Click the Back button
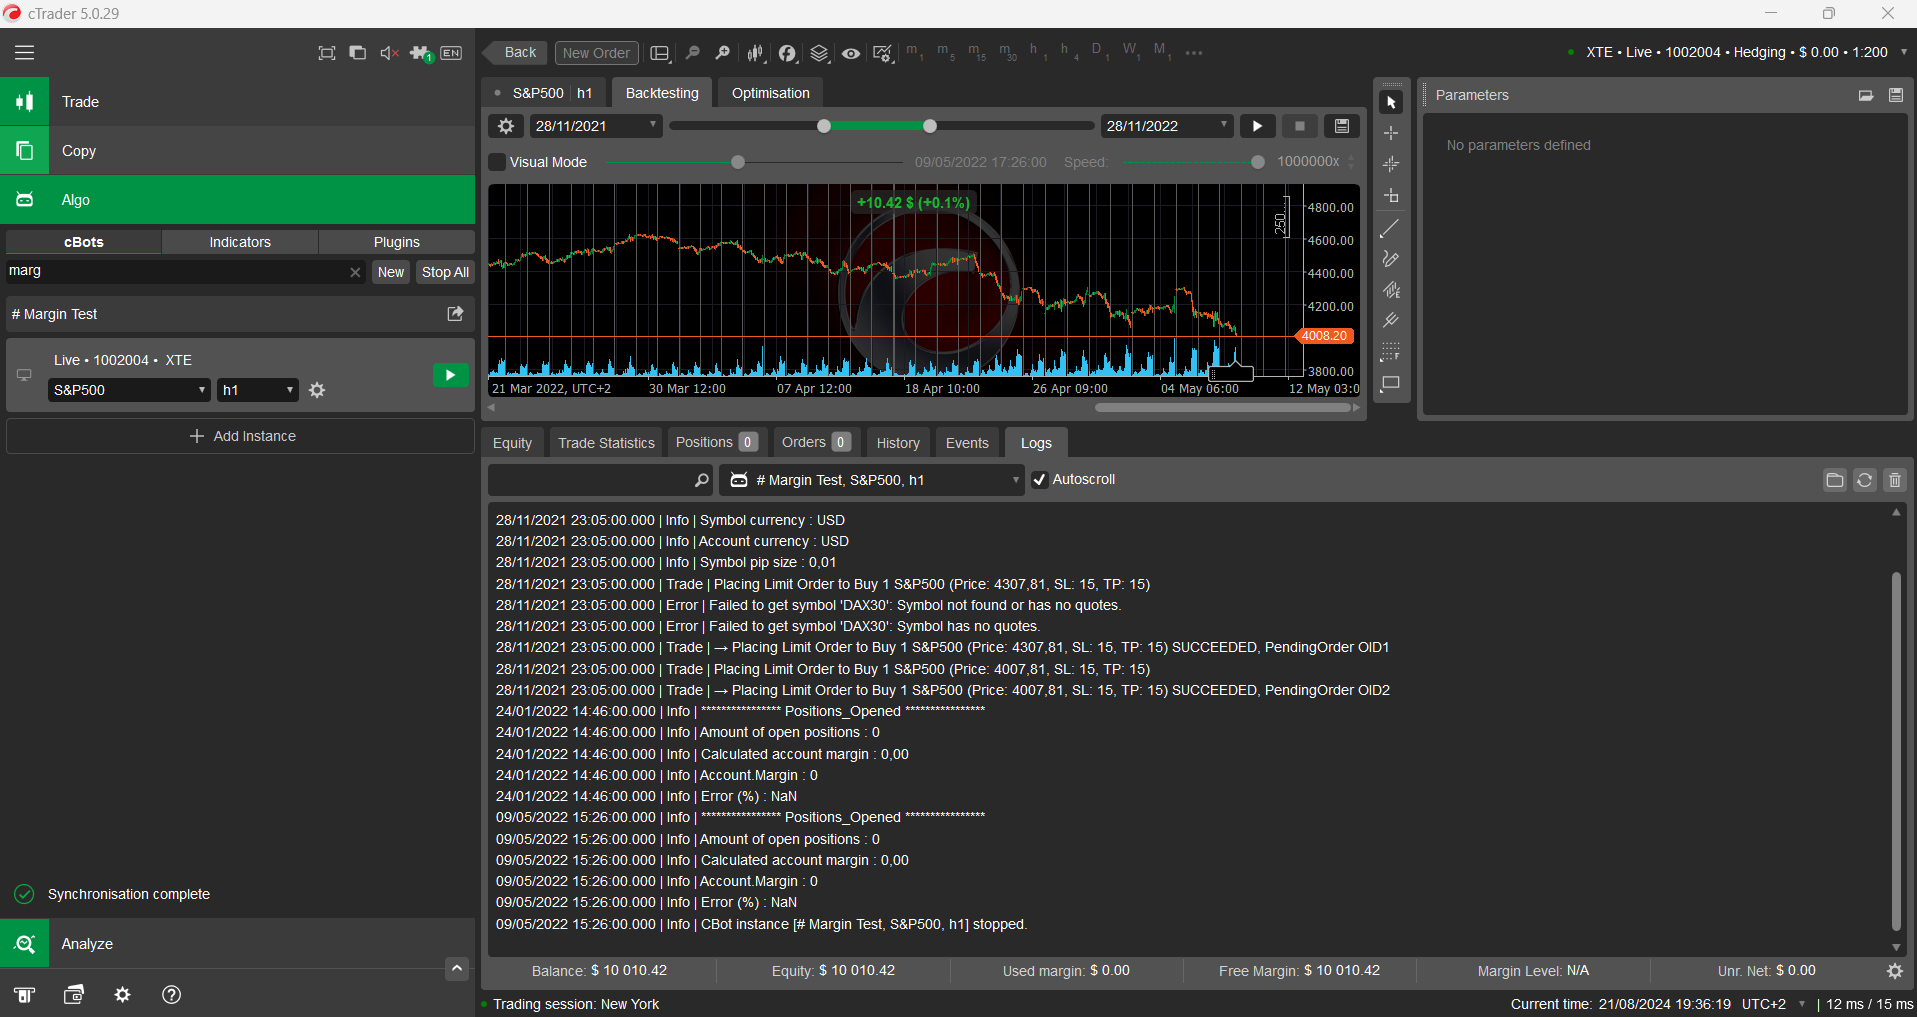Image resolution: width=1917 pixels, height=1017 pixels. pyautogui.click(x=517, y=53)
